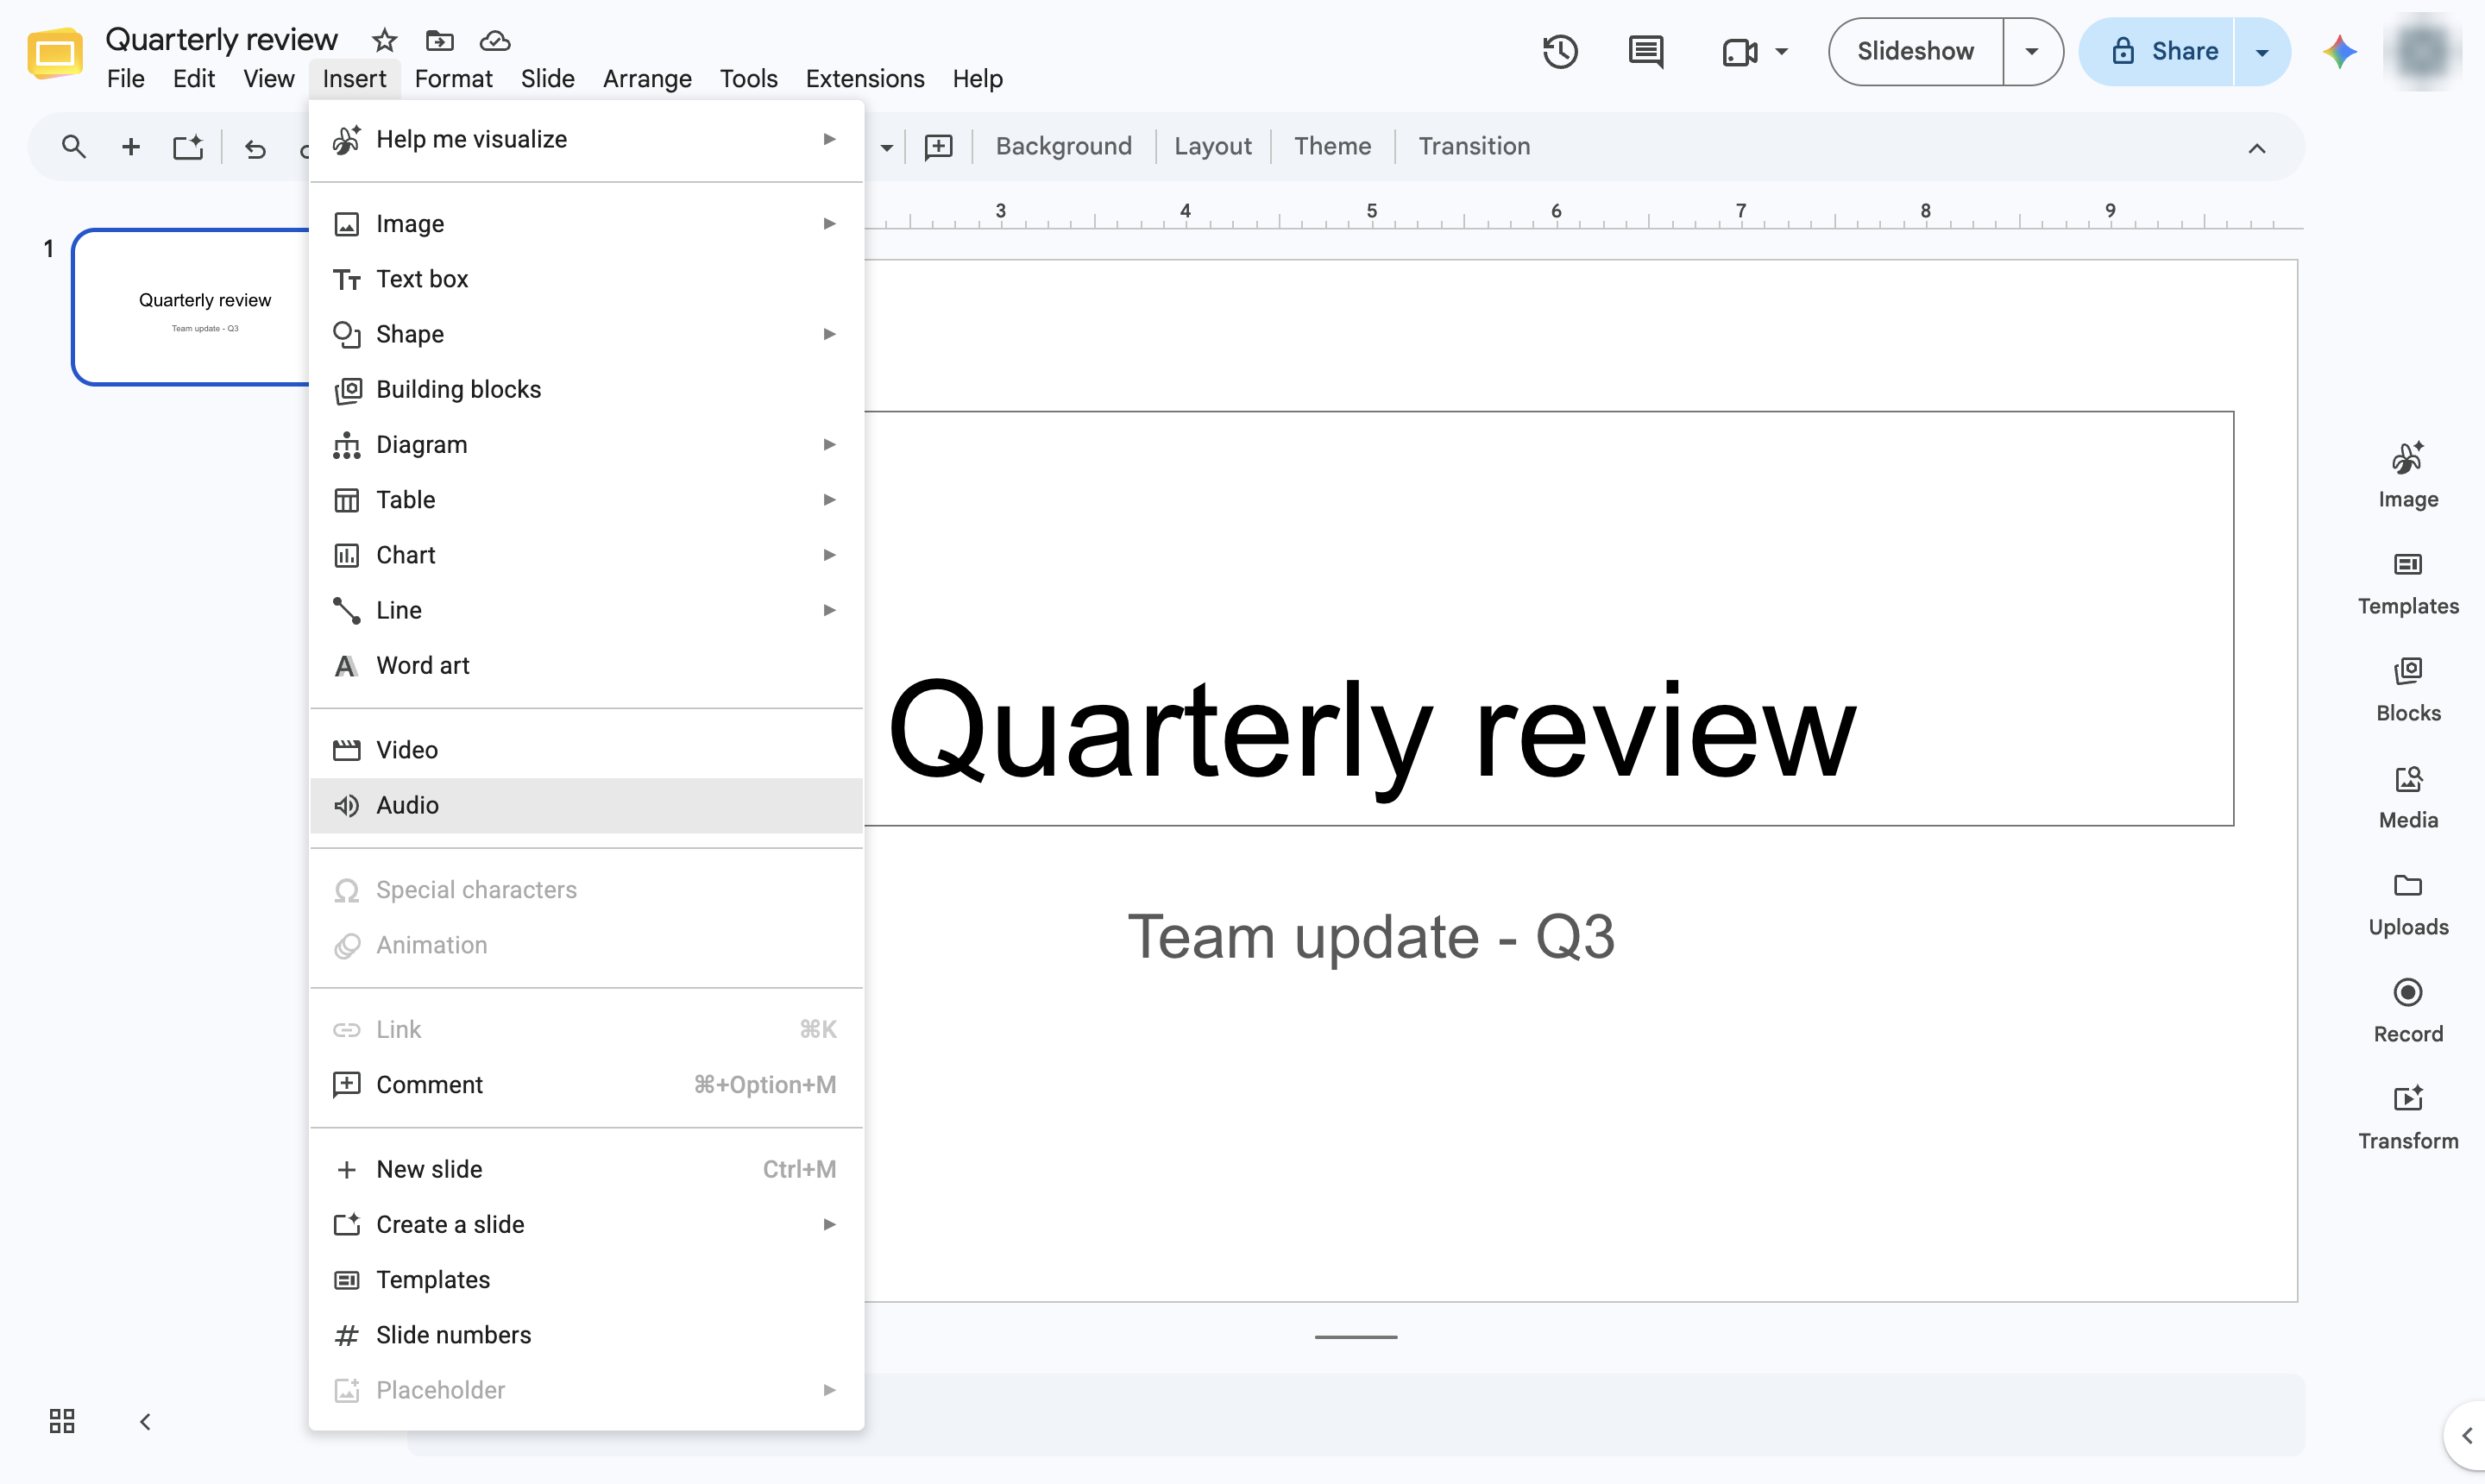Switch to grid view of slides
Viewport: 2485px width, 1484px height.
coord(62,1421)
